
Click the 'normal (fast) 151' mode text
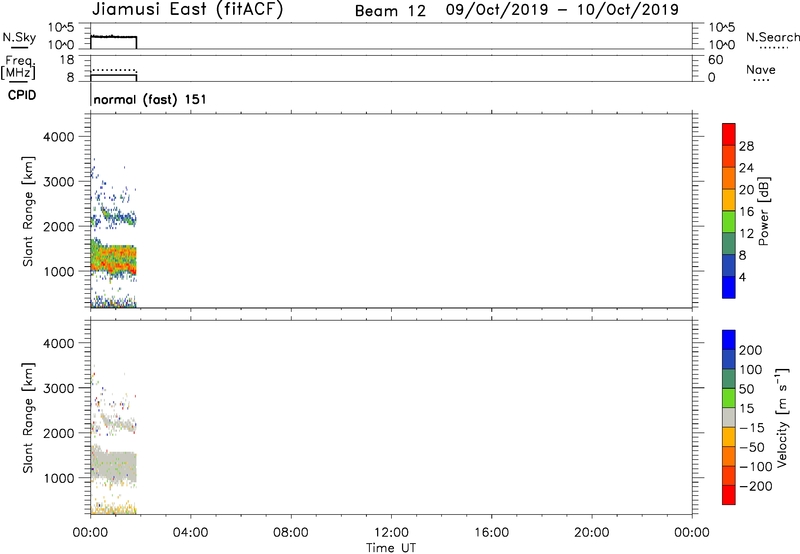tap(150, 99)
